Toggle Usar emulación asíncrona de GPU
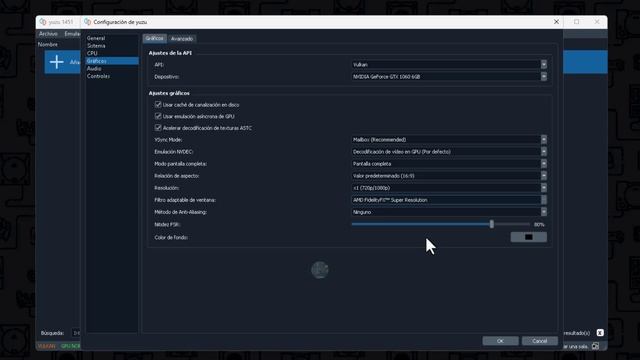Viewport: 640px width, 360px height. 158,116
